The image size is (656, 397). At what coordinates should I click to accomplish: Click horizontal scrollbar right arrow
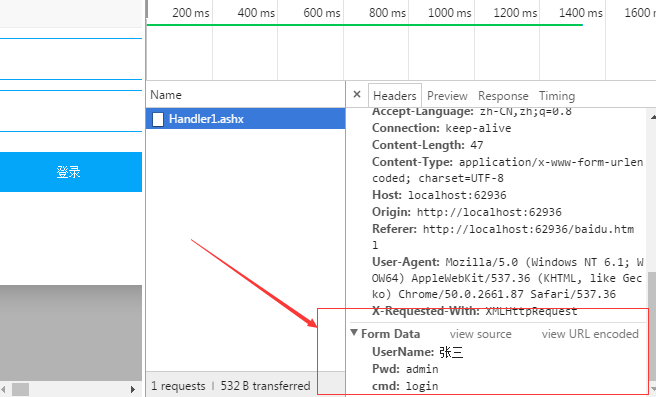pyautogui.click(x=133, y=389)
